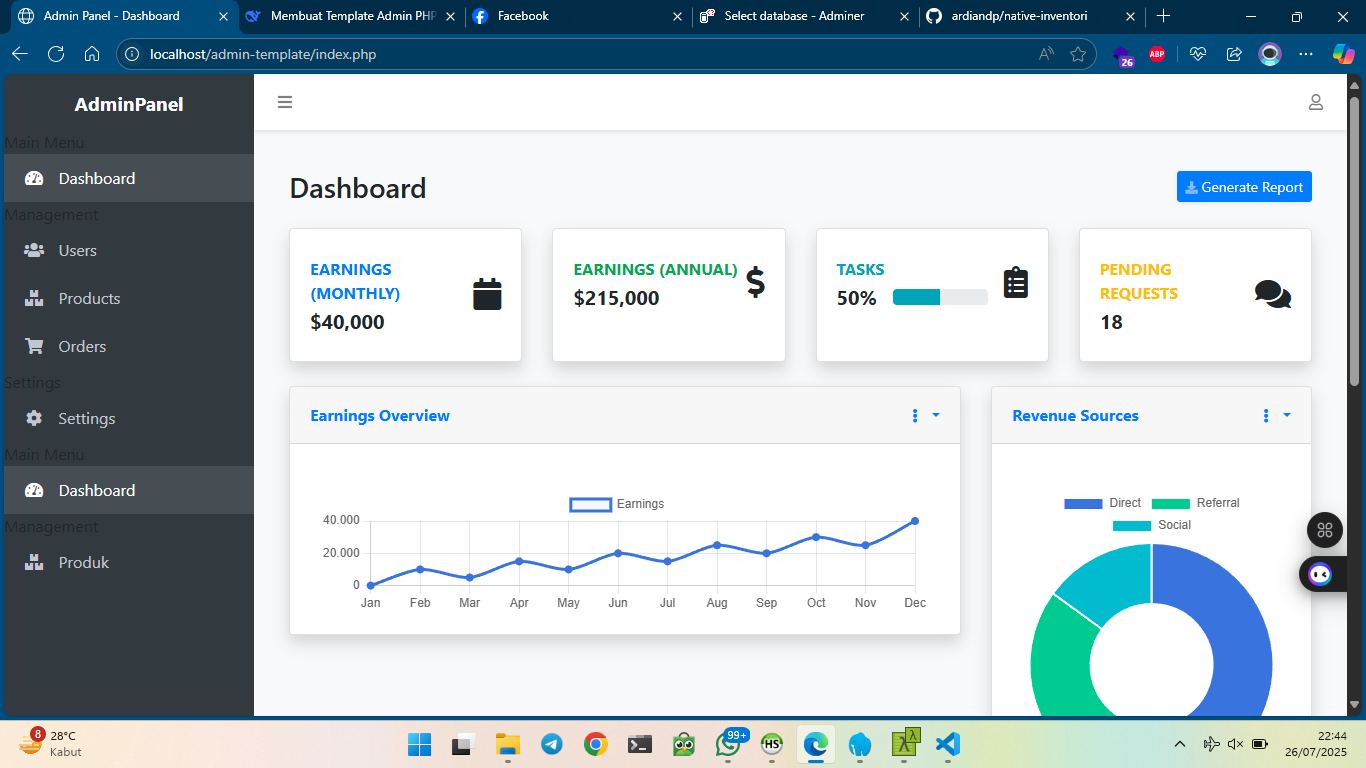Screen dimensions: 1366x768
Task: Toggle the Direct legend in Revenue Sources
Action: coord(1103,503)
